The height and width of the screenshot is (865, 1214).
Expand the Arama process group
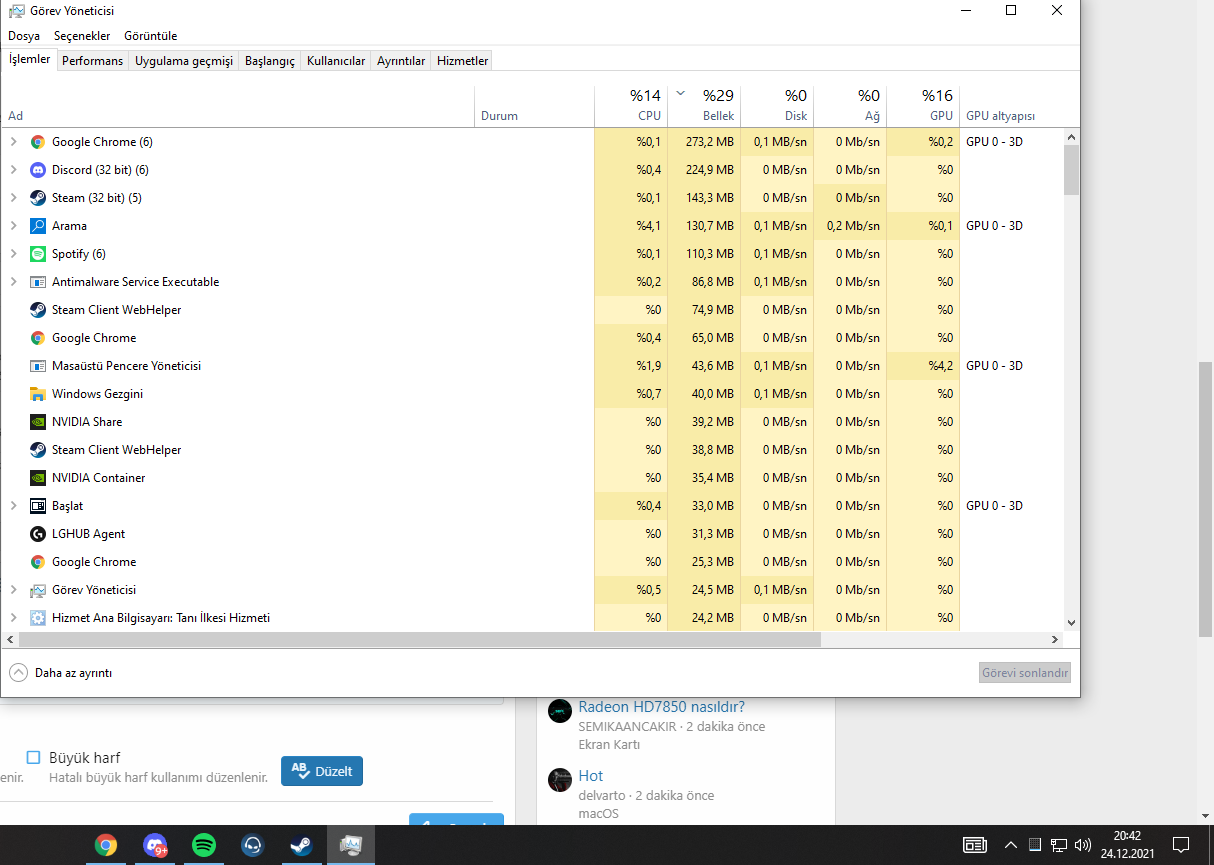pyautogui.click(x=13, y=226)
